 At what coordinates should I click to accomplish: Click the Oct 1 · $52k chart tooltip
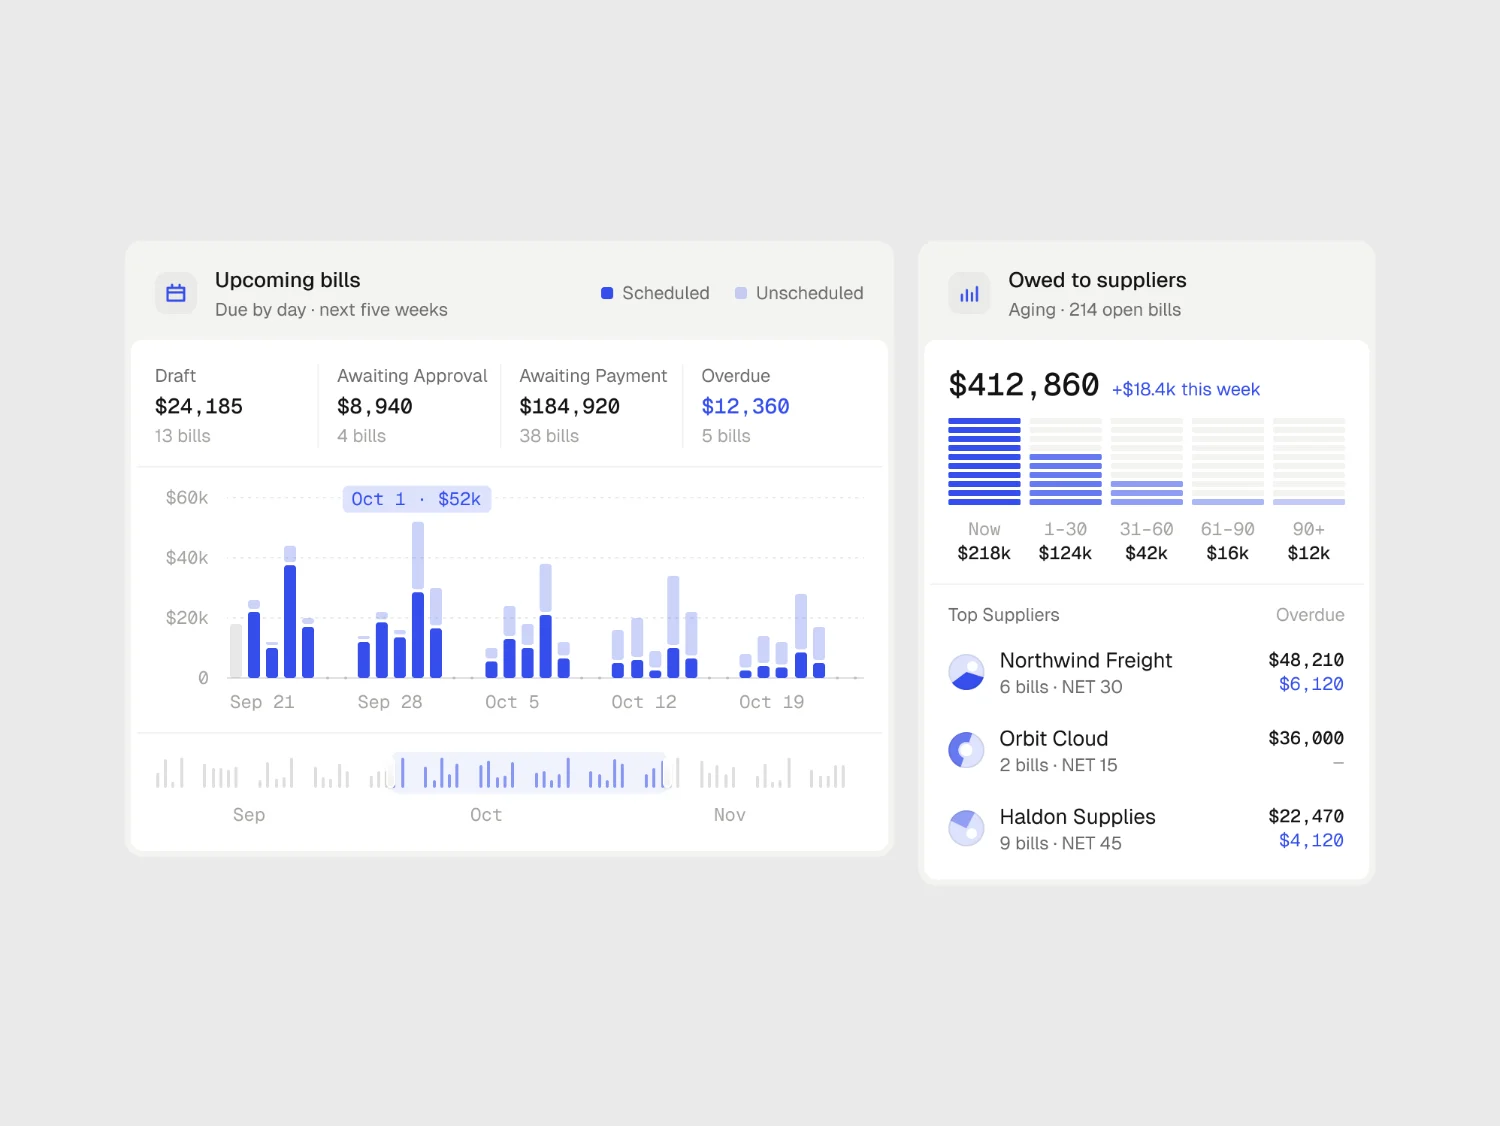point(417,499)
